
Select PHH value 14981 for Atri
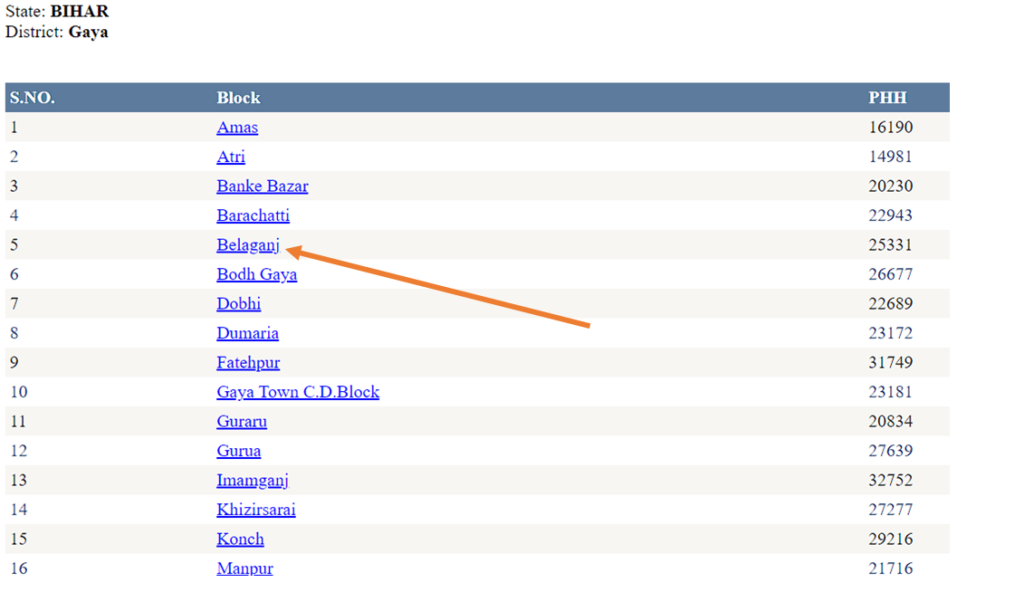(890, 157)
